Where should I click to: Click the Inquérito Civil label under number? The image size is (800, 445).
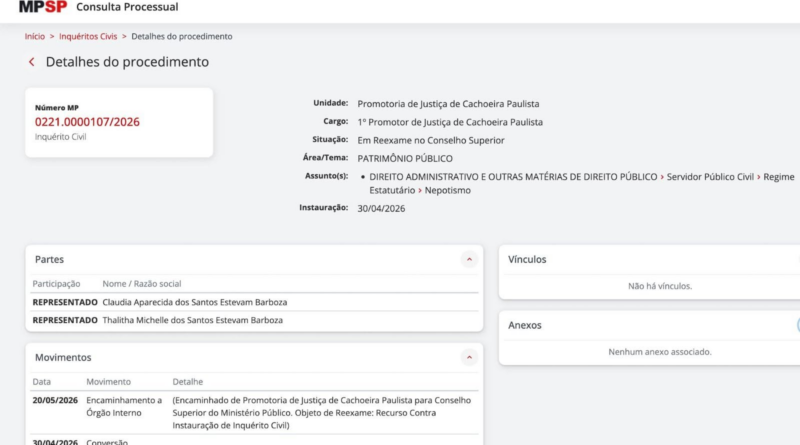[60, 137]
